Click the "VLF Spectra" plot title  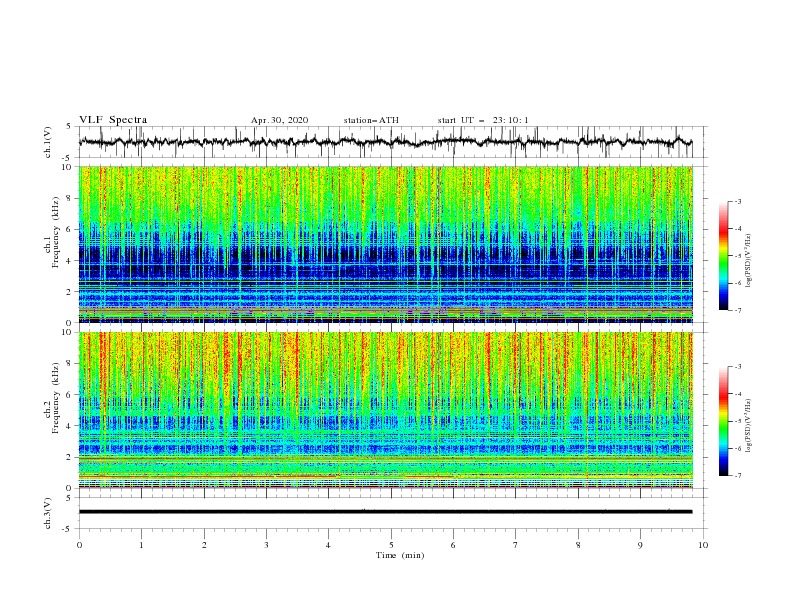point(113,120)
